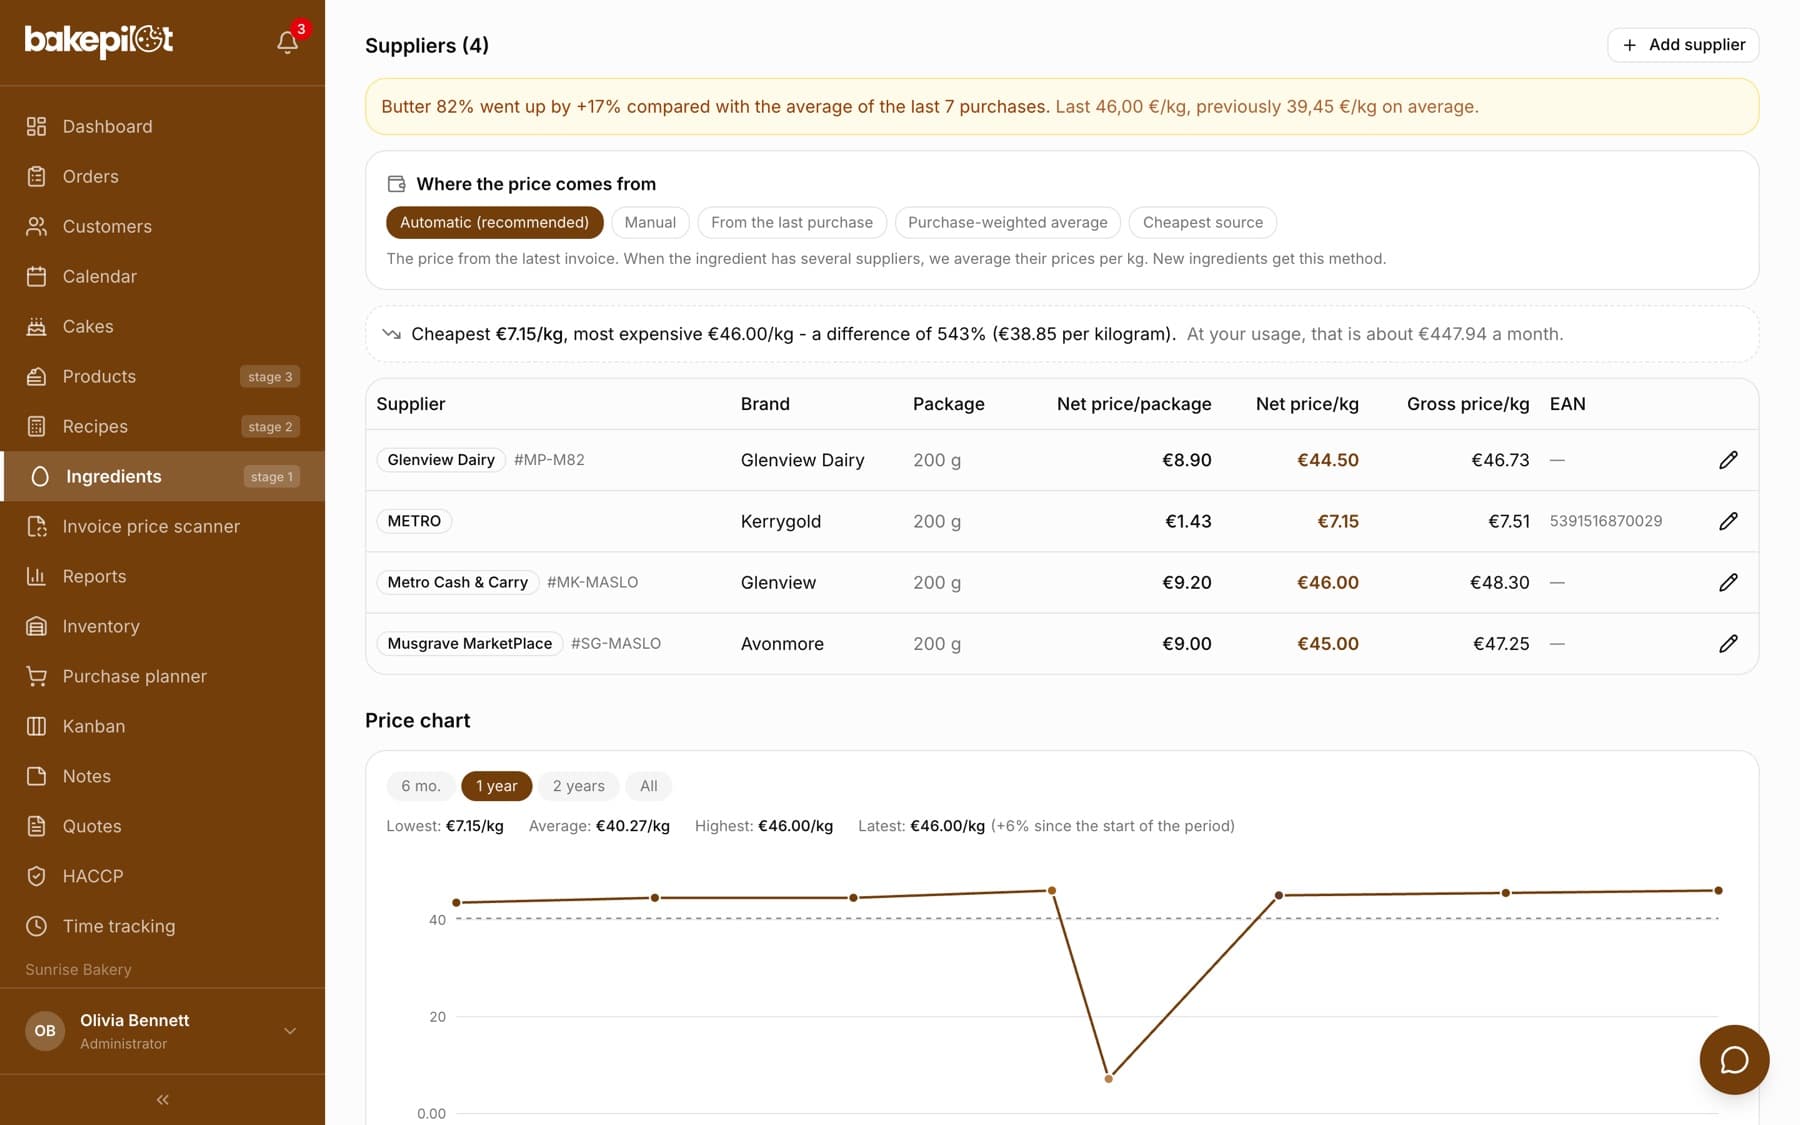Open the chat support bubble
The image size is (1800, 1125).
coord(1734,1059)
